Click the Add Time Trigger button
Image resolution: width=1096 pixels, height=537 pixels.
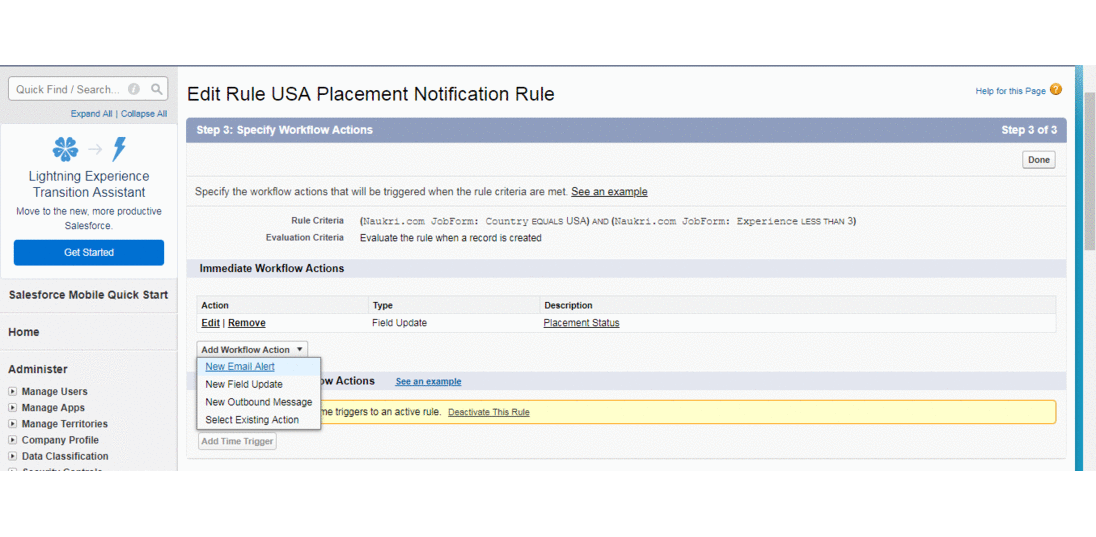point(237,441)
